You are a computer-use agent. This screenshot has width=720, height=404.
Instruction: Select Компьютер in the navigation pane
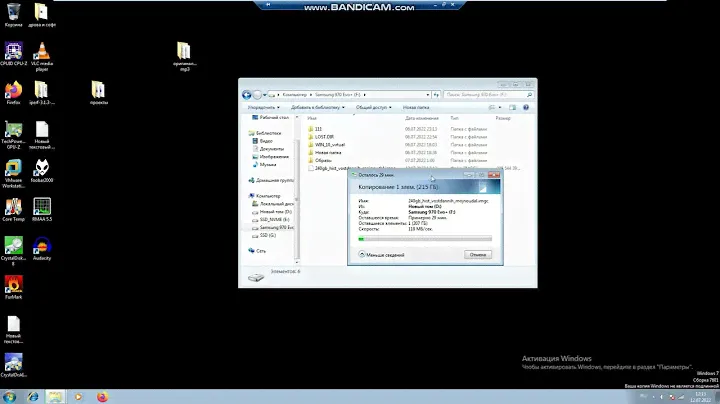tap(268, 196)
